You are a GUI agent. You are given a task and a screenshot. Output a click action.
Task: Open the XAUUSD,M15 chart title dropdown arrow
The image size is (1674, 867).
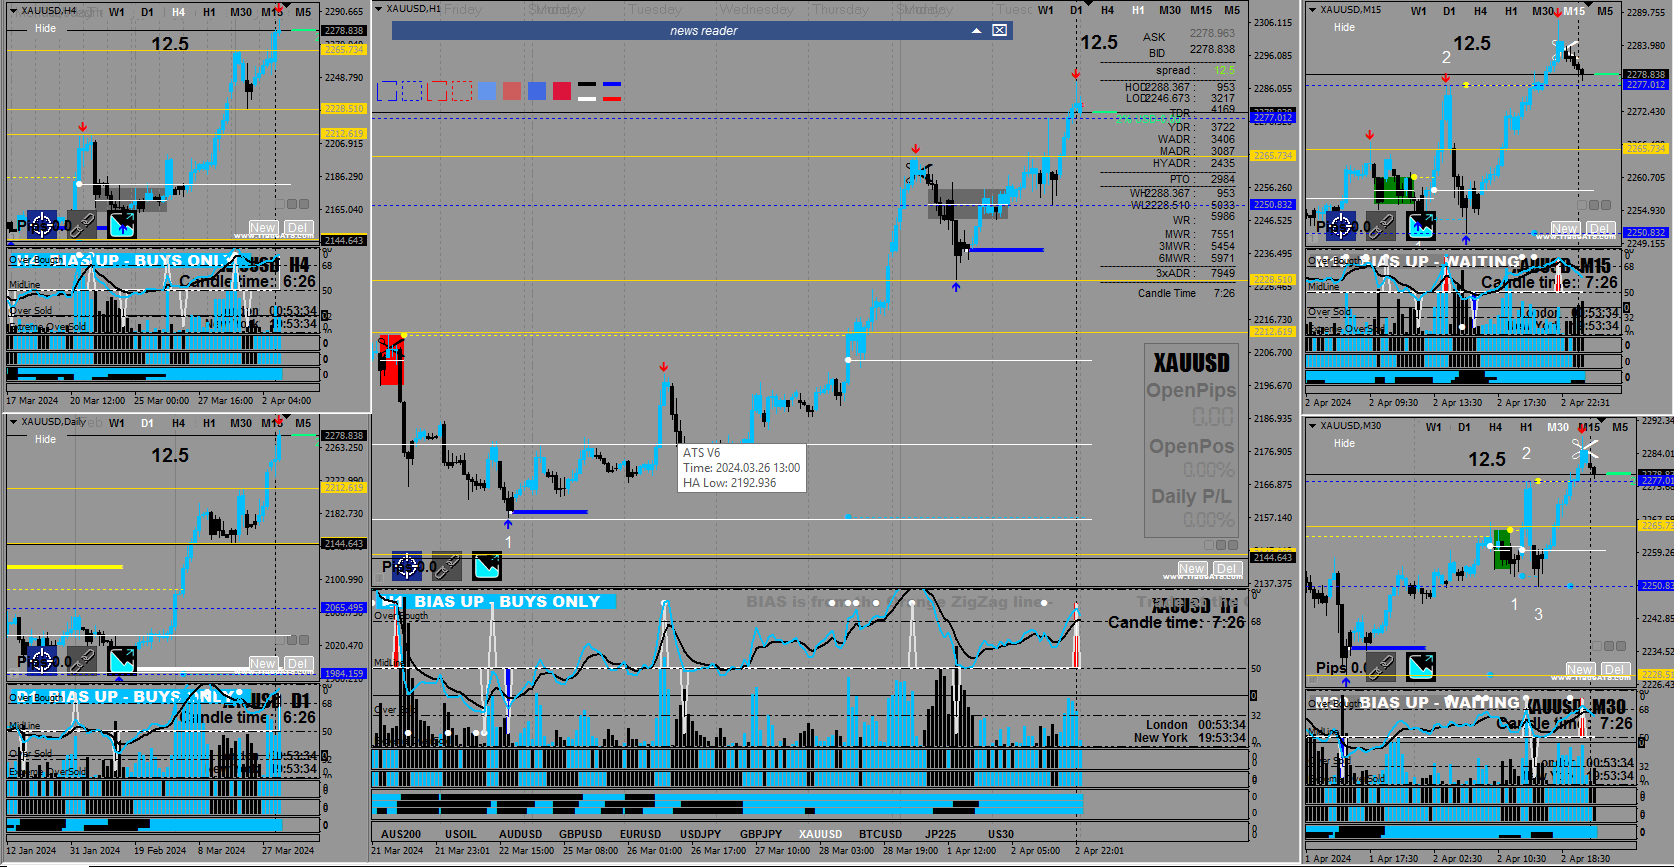pyautogui.click(x=1312, y=10)
